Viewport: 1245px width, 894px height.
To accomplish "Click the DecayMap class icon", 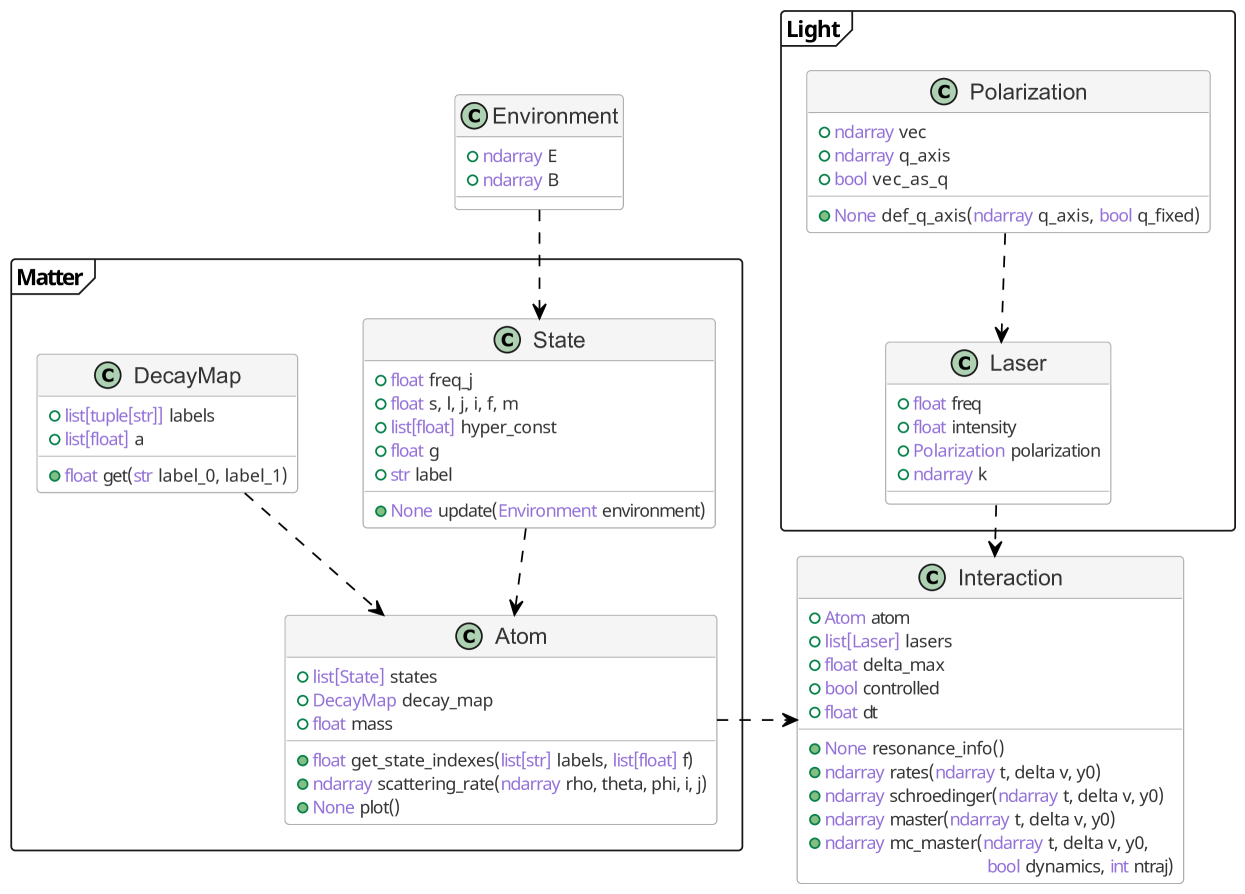I will [x=107, y=376].
